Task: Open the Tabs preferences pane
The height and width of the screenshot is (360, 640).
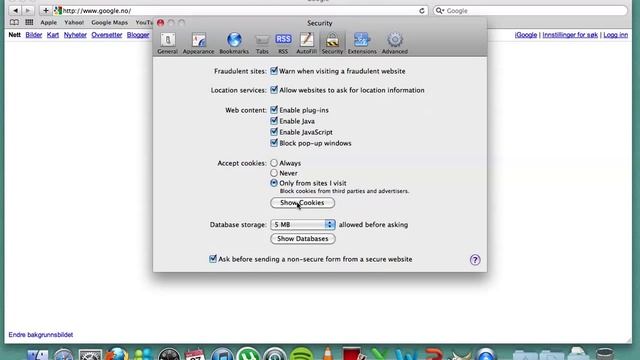Action: click(x=262, y=43)
